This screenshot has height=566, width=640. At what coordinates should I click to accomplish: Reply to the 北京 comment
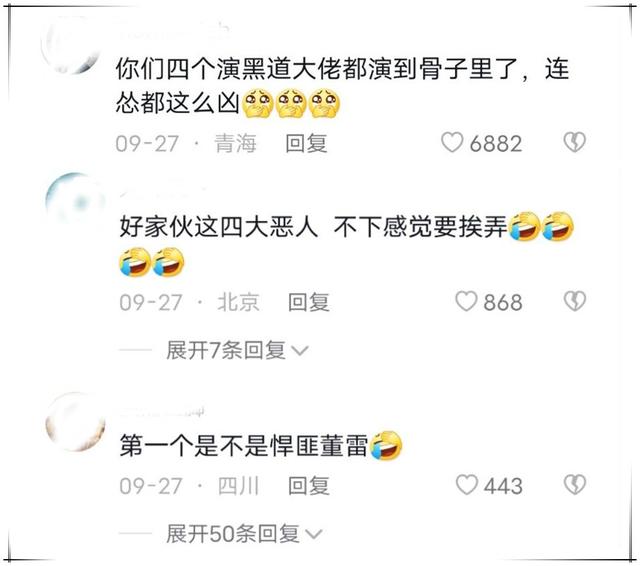pos(309,302)
